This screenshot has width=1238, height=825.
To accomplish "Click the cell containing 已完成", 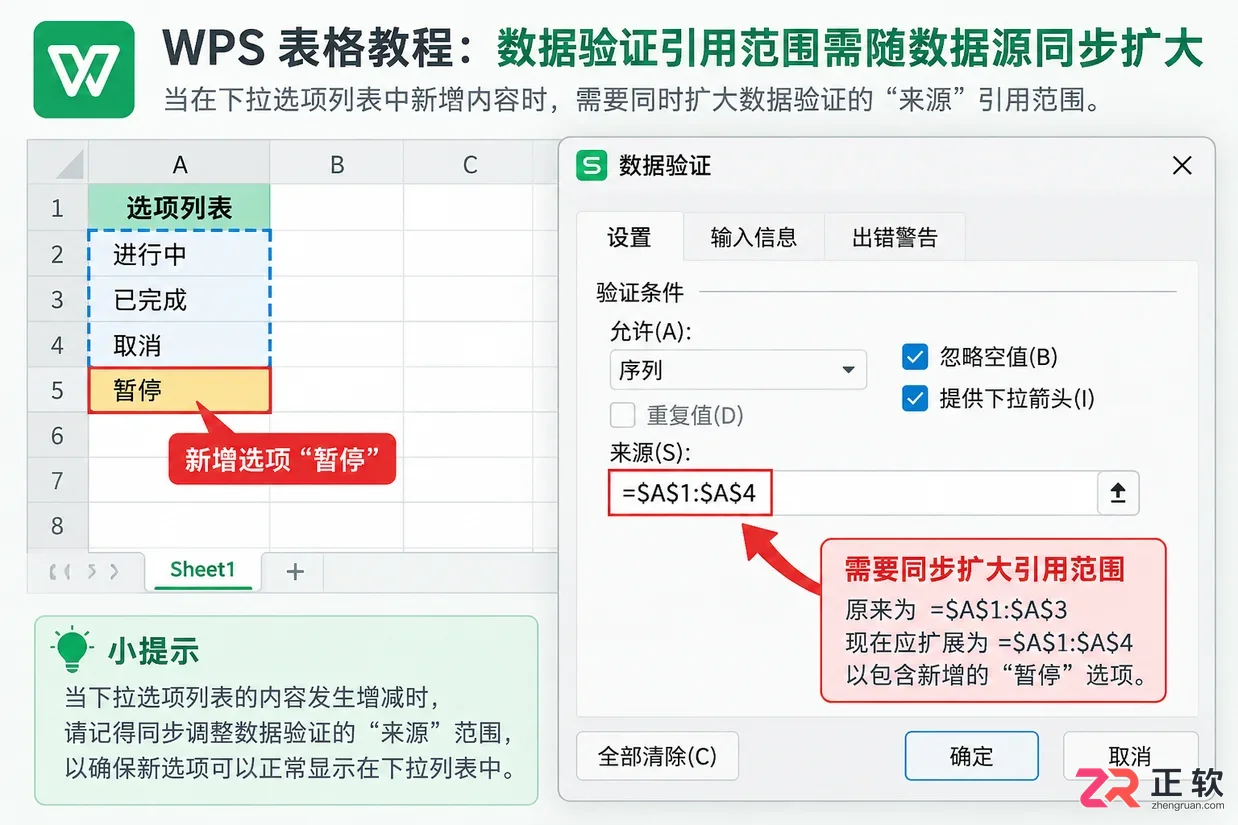I will [x=179, y=299].
